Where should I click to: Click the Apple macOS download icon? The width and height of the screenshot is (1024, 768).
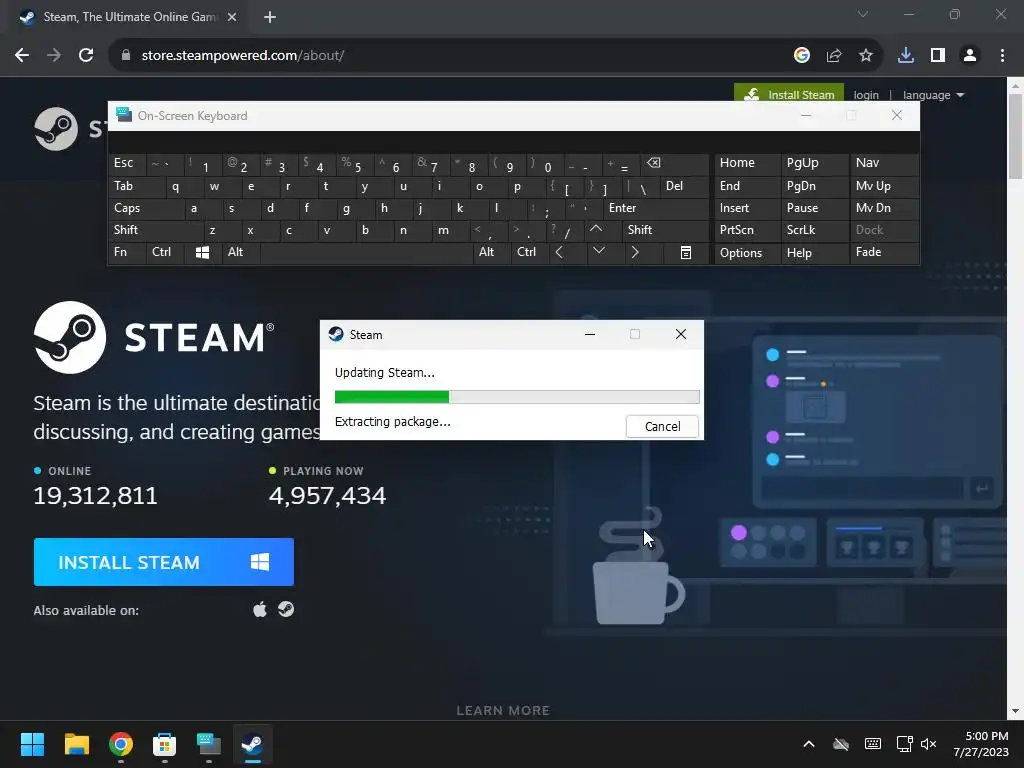[x=260, y=609]
